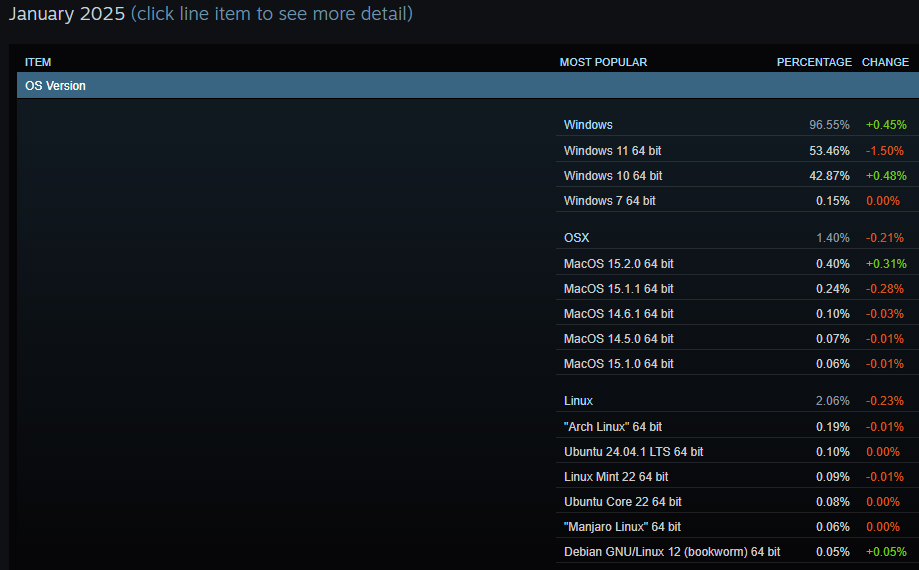Image resolution: width=919 pixels, height=570 pixels.
Task: Click the Windows 7 64 bit row
Action: click(x=737, y=201)
